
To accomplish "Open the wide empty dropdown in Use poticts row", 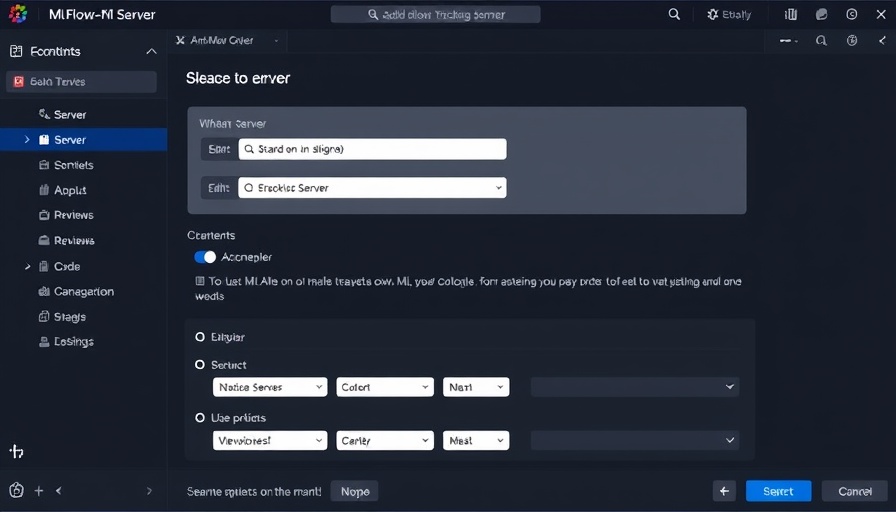I will (635, 441).
